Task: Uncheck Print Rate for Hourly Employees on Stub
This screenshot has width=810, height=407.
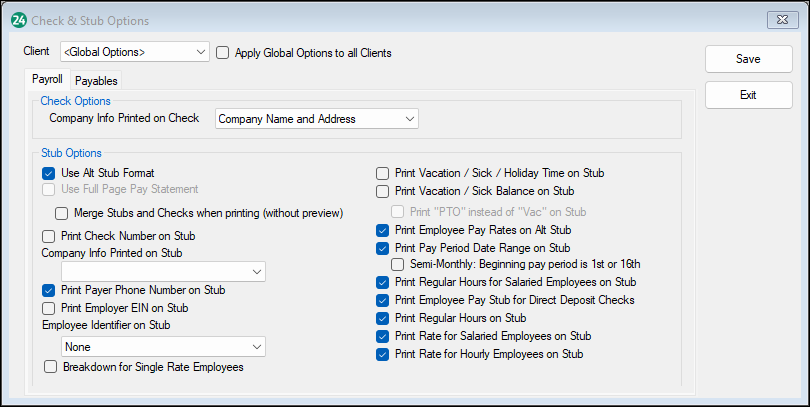Action: tap(382, 354)
